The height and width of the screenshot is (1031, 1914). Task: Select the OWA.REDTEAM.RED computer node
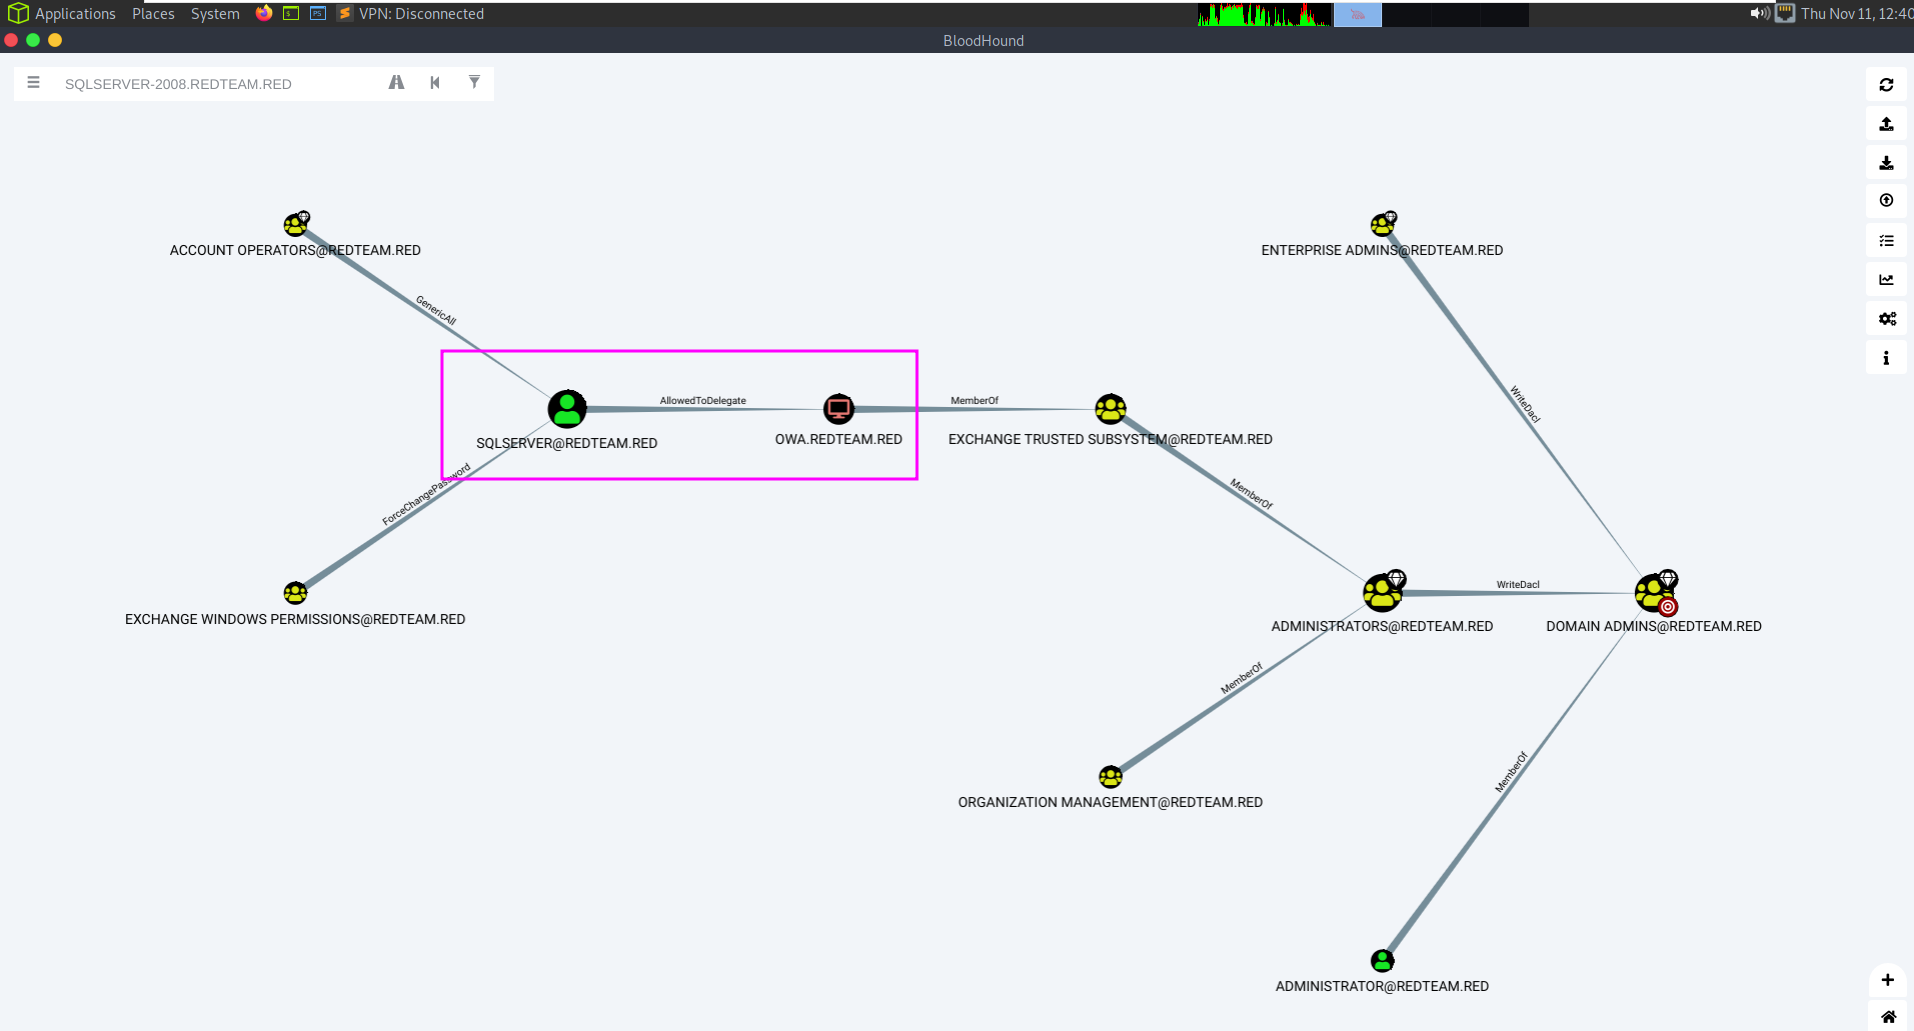tap(839, 408)
